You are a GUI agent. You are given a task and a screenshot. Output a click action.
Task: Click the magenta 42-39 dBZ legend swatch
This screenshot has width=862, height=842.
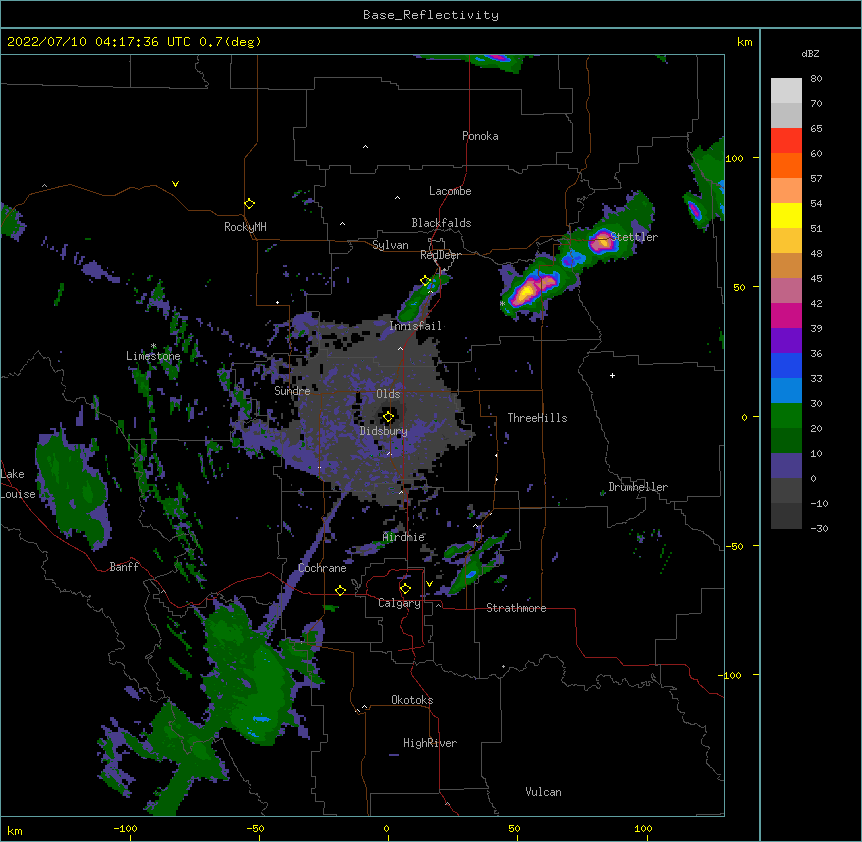pyautogui.click(x=786, y=315)
